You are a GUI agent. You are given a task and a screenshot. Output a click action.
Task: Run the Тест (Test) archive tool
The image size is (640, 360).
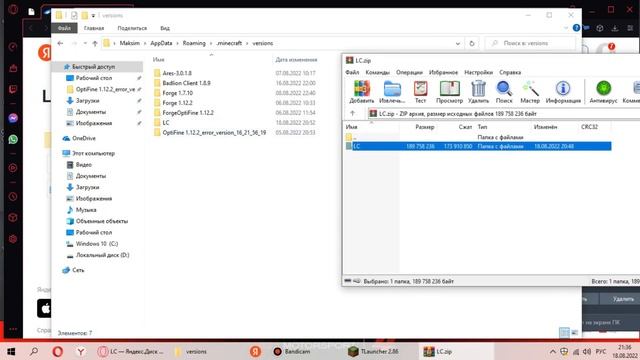(420, 91)
